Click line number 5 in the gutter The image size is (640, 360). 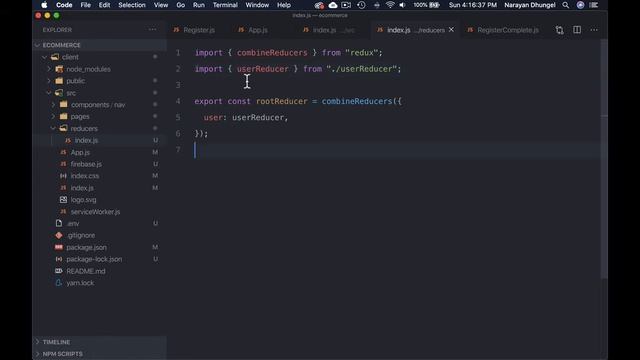(178, 118)
